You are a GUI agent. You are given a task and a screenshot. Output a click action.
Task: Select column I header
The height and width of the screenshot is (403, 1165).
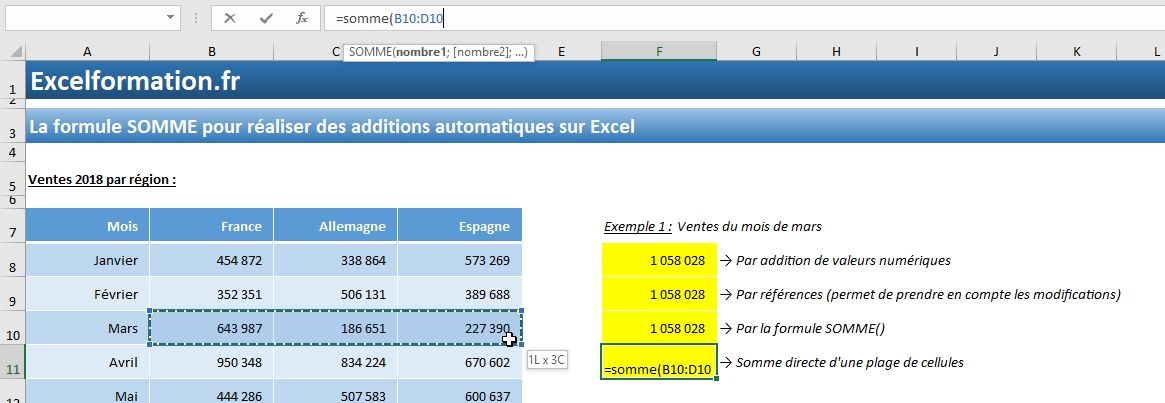coord(917,51)
